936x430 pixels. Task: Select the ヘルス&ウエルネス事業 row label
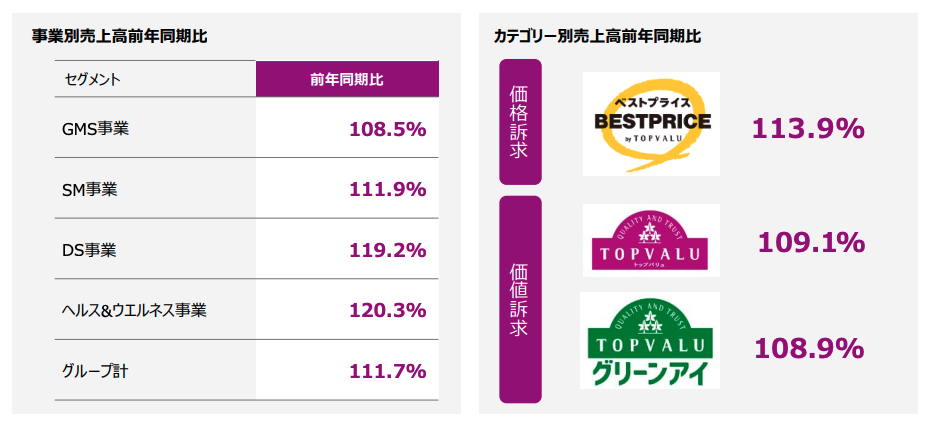click(134, 310)
